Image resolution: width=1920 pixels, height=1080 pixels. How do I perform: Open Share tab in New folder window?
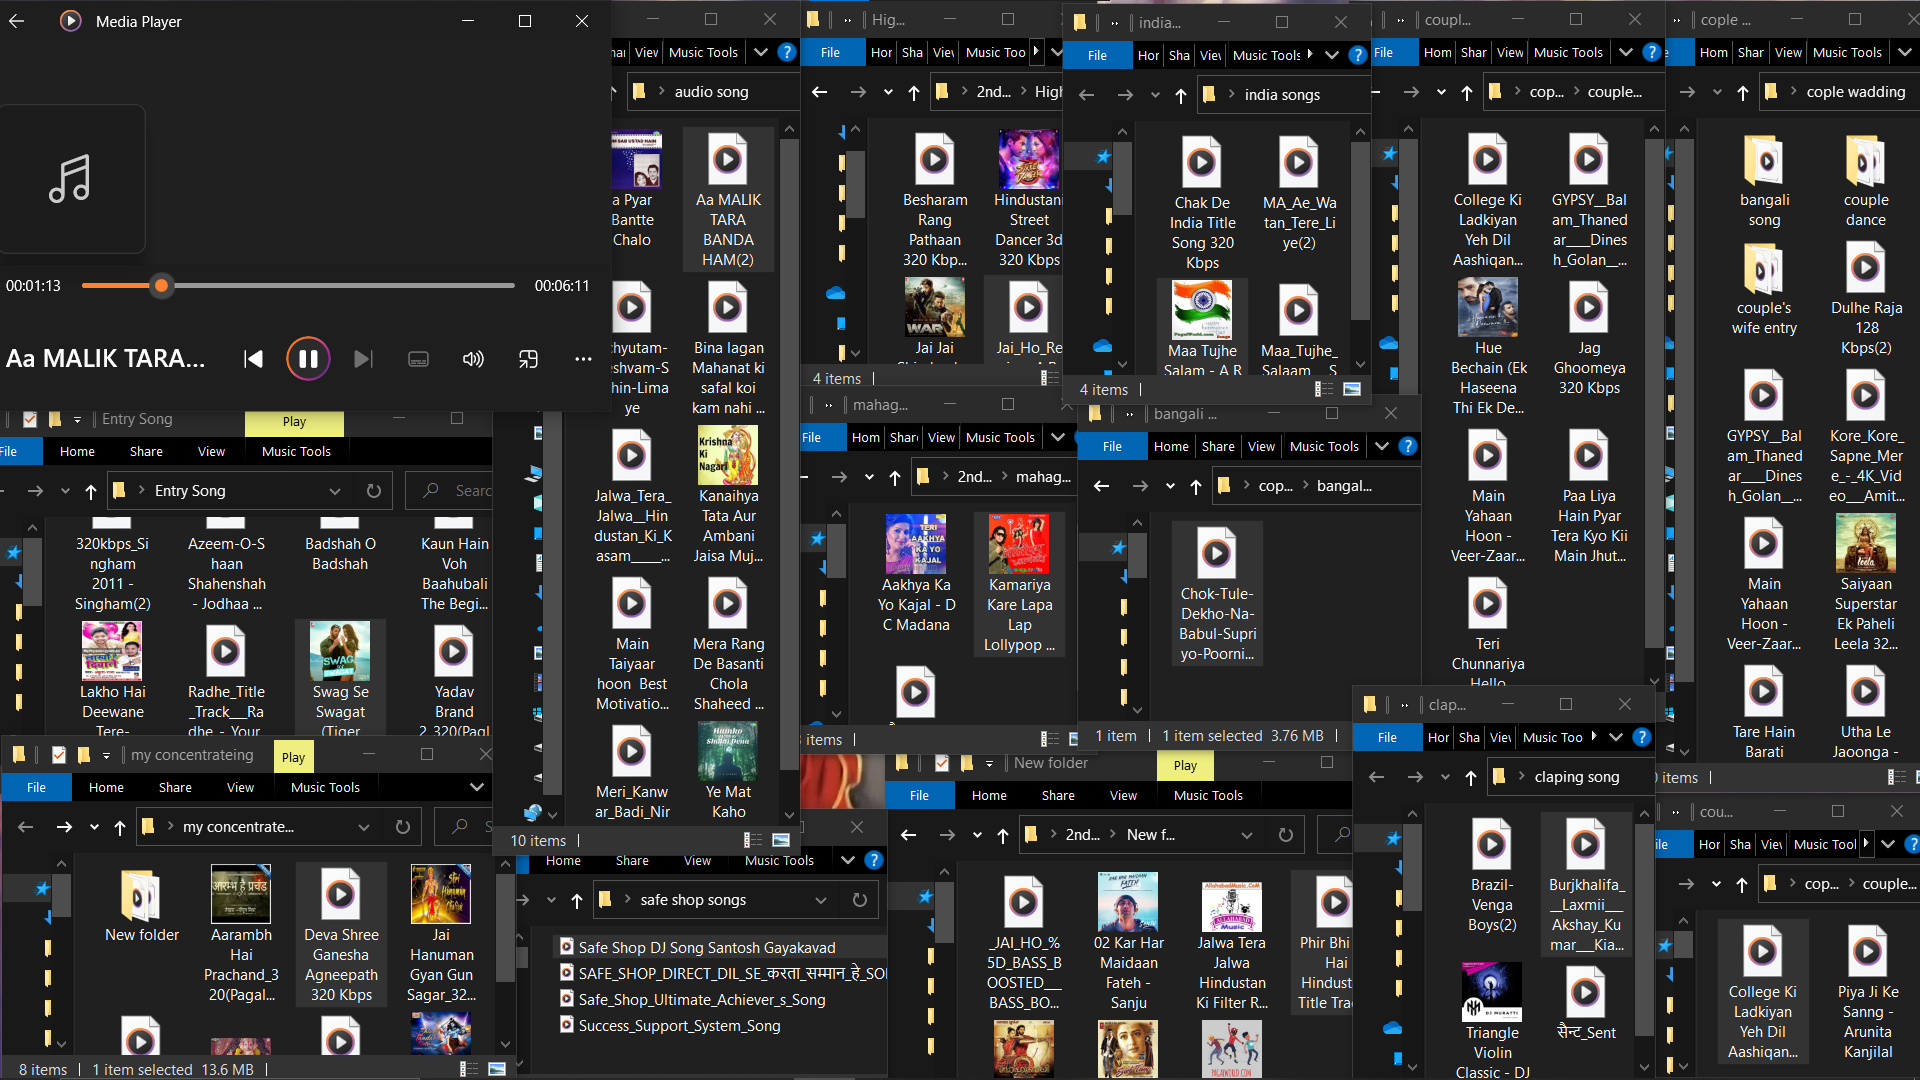pyautogui.click(x=1058, y=796)
